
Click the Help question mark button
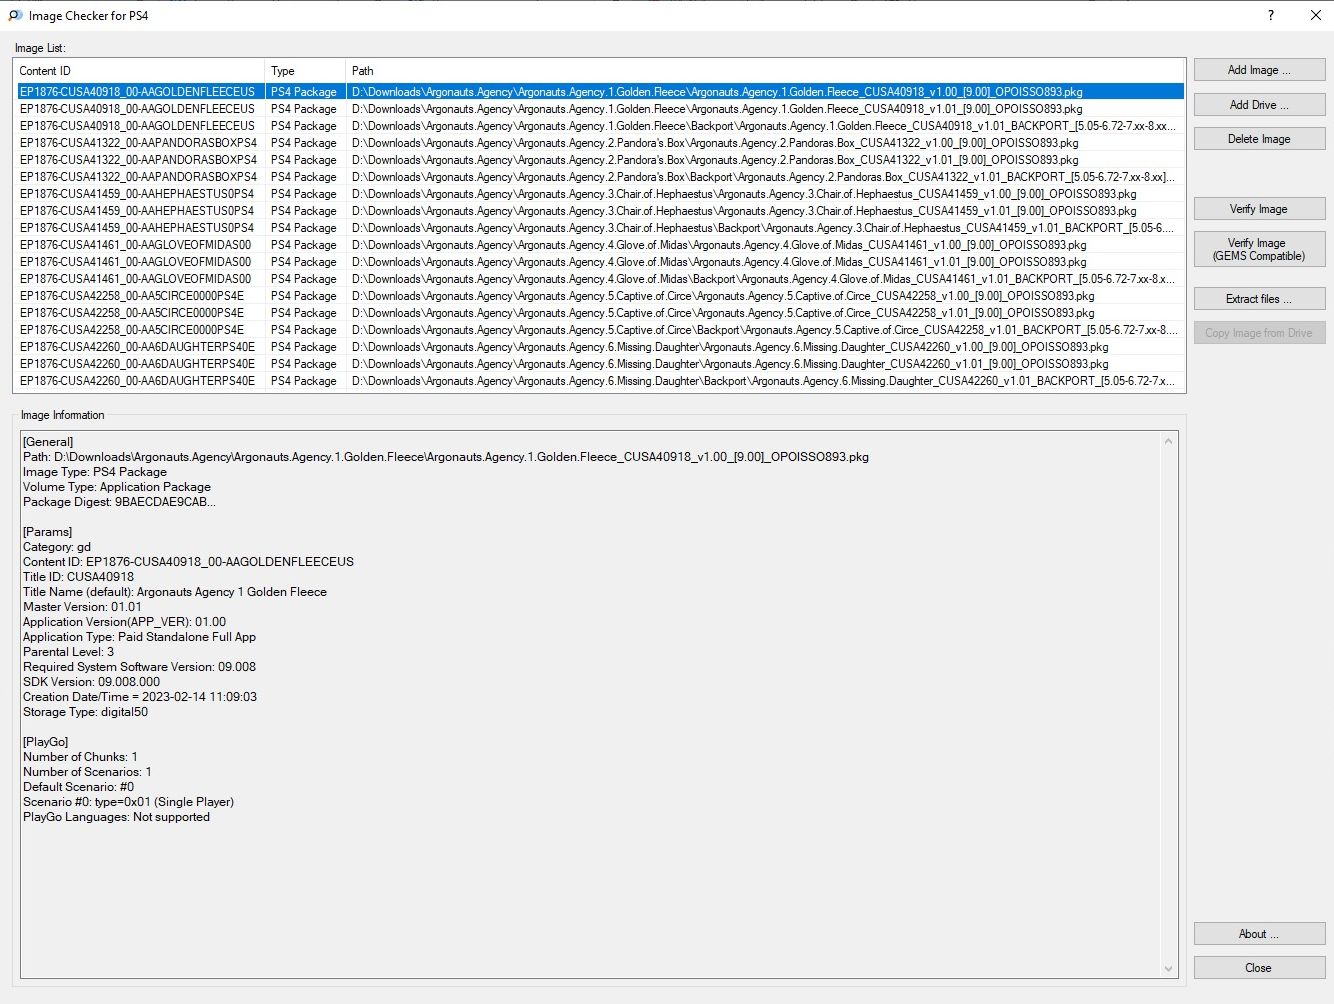pos(1271,15)
